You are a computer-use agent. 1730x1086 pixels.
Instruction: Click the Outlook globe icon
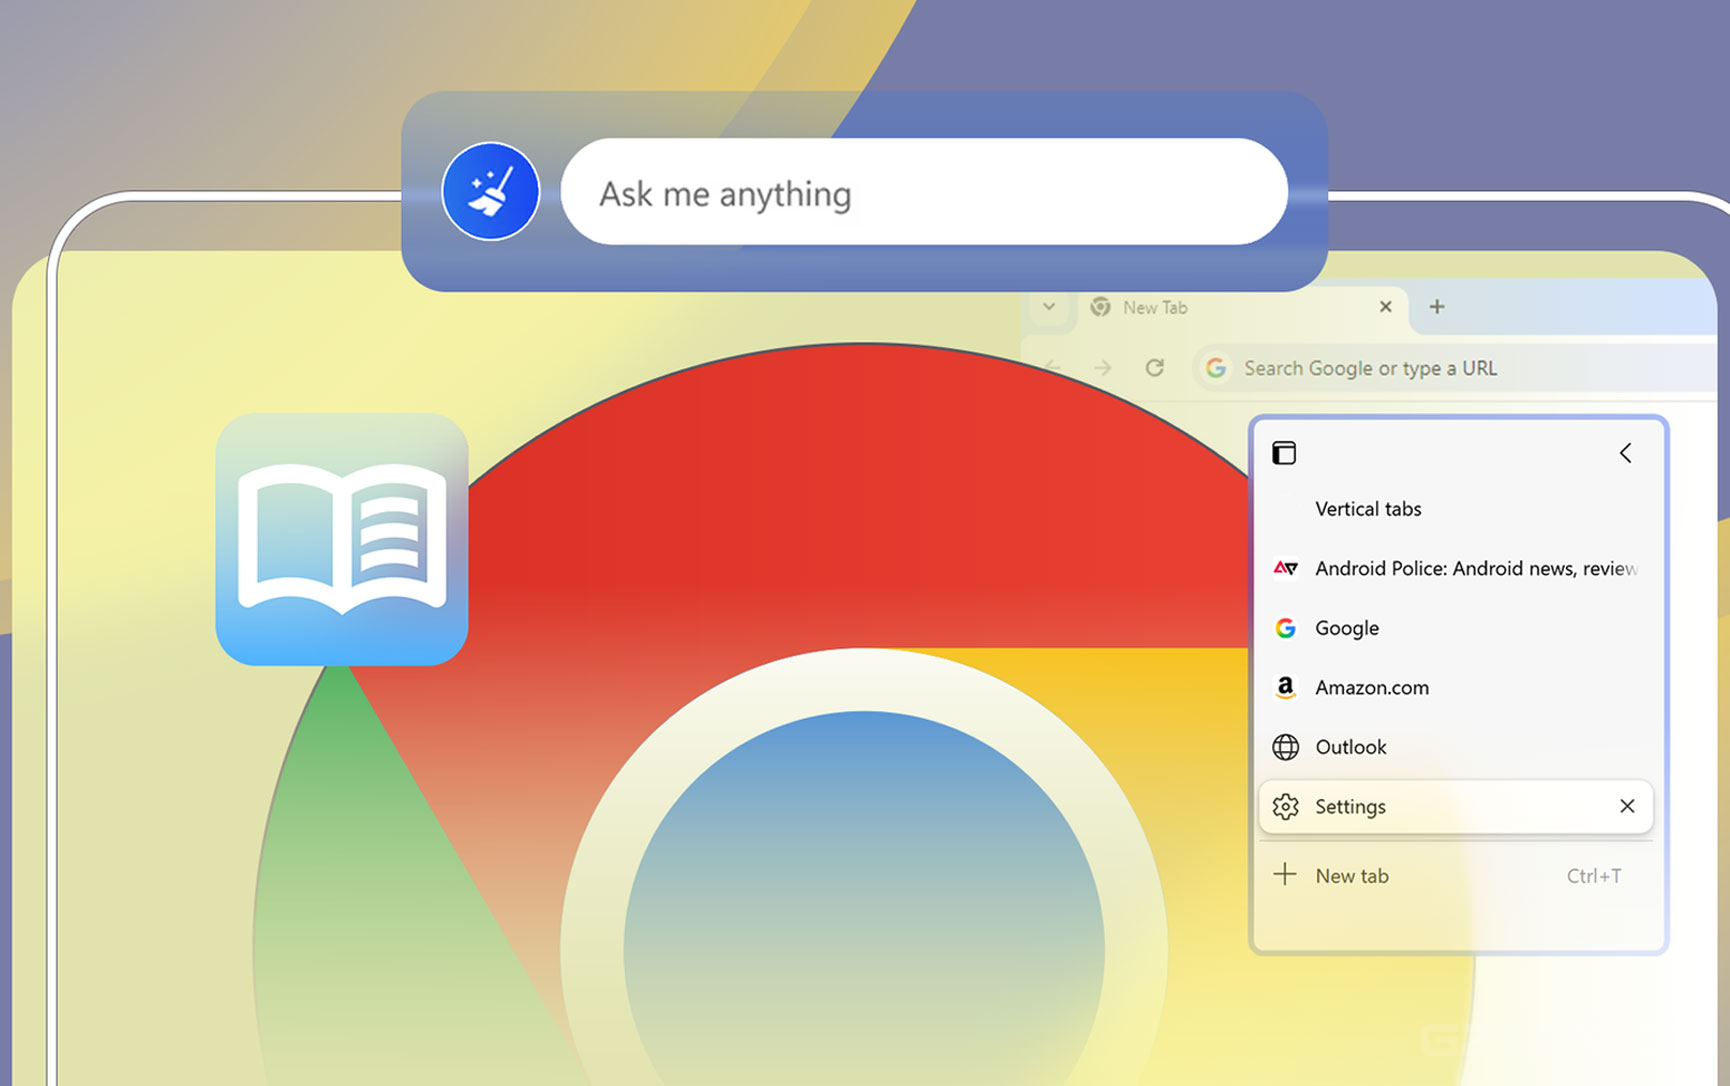pyautogui.click(x=1285, y=747)
